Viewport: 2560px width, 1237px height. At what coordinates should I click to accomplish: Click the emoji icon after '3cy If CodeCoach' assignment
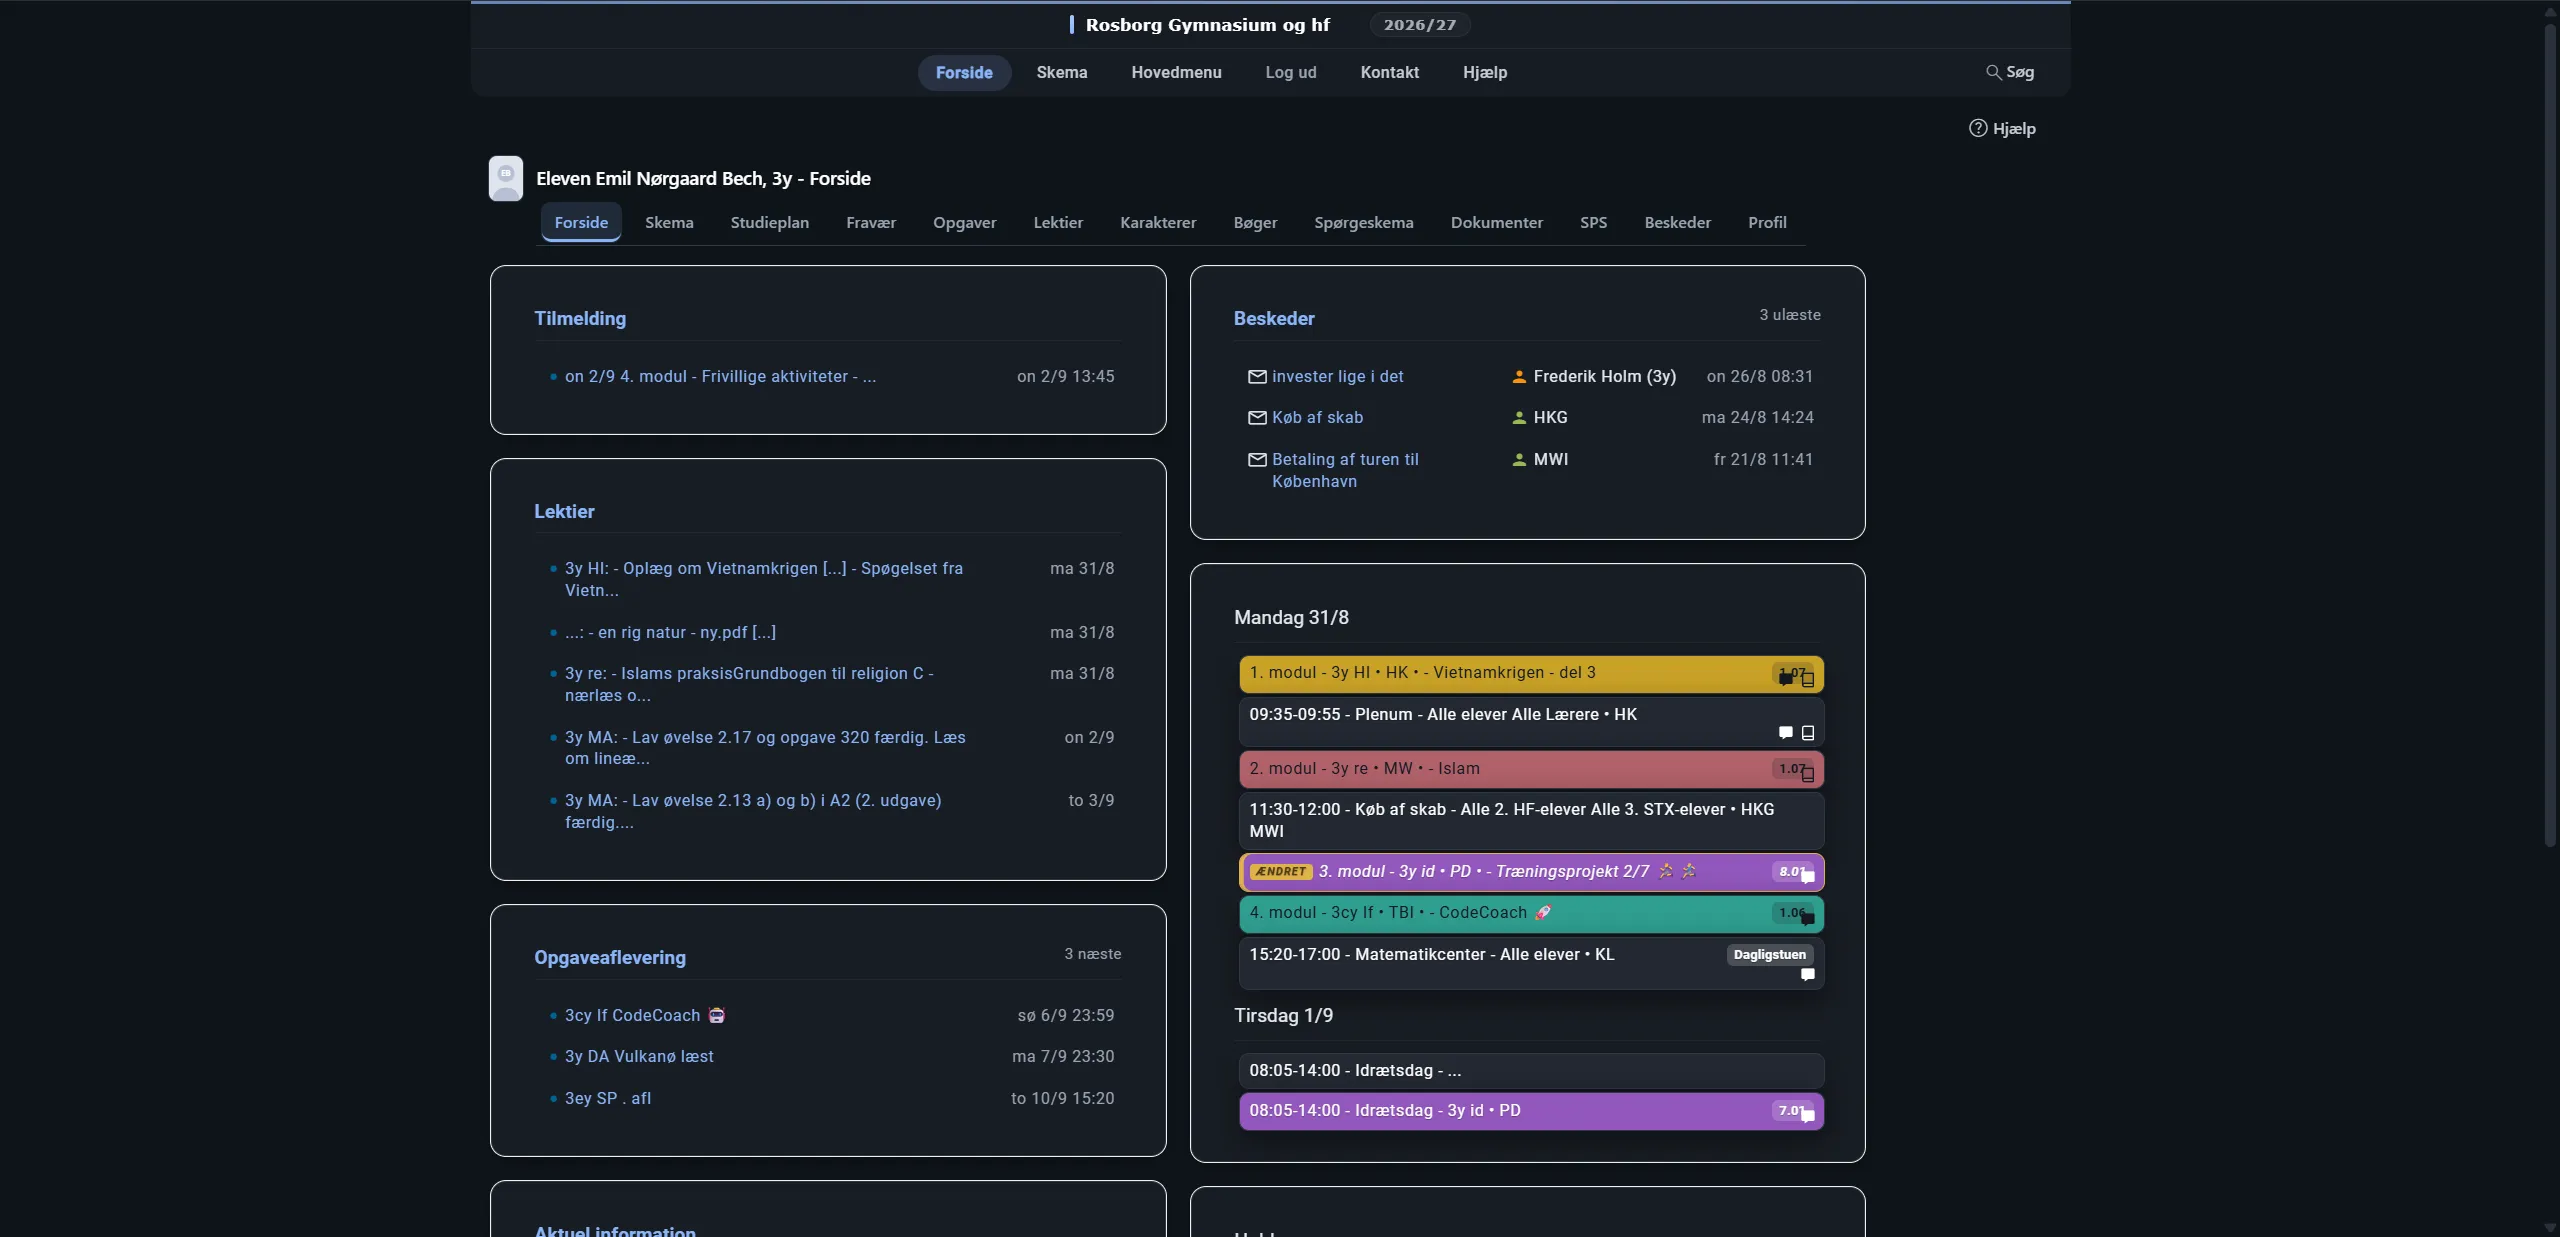point(716,1015)
